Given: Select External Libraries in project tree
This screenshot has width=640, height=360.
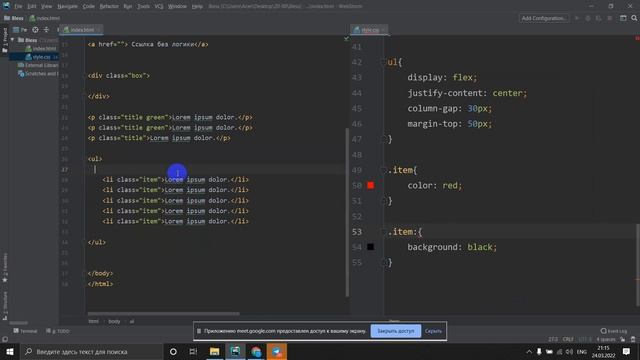Looking at the screenshot, I should click(x=38, y=65).
